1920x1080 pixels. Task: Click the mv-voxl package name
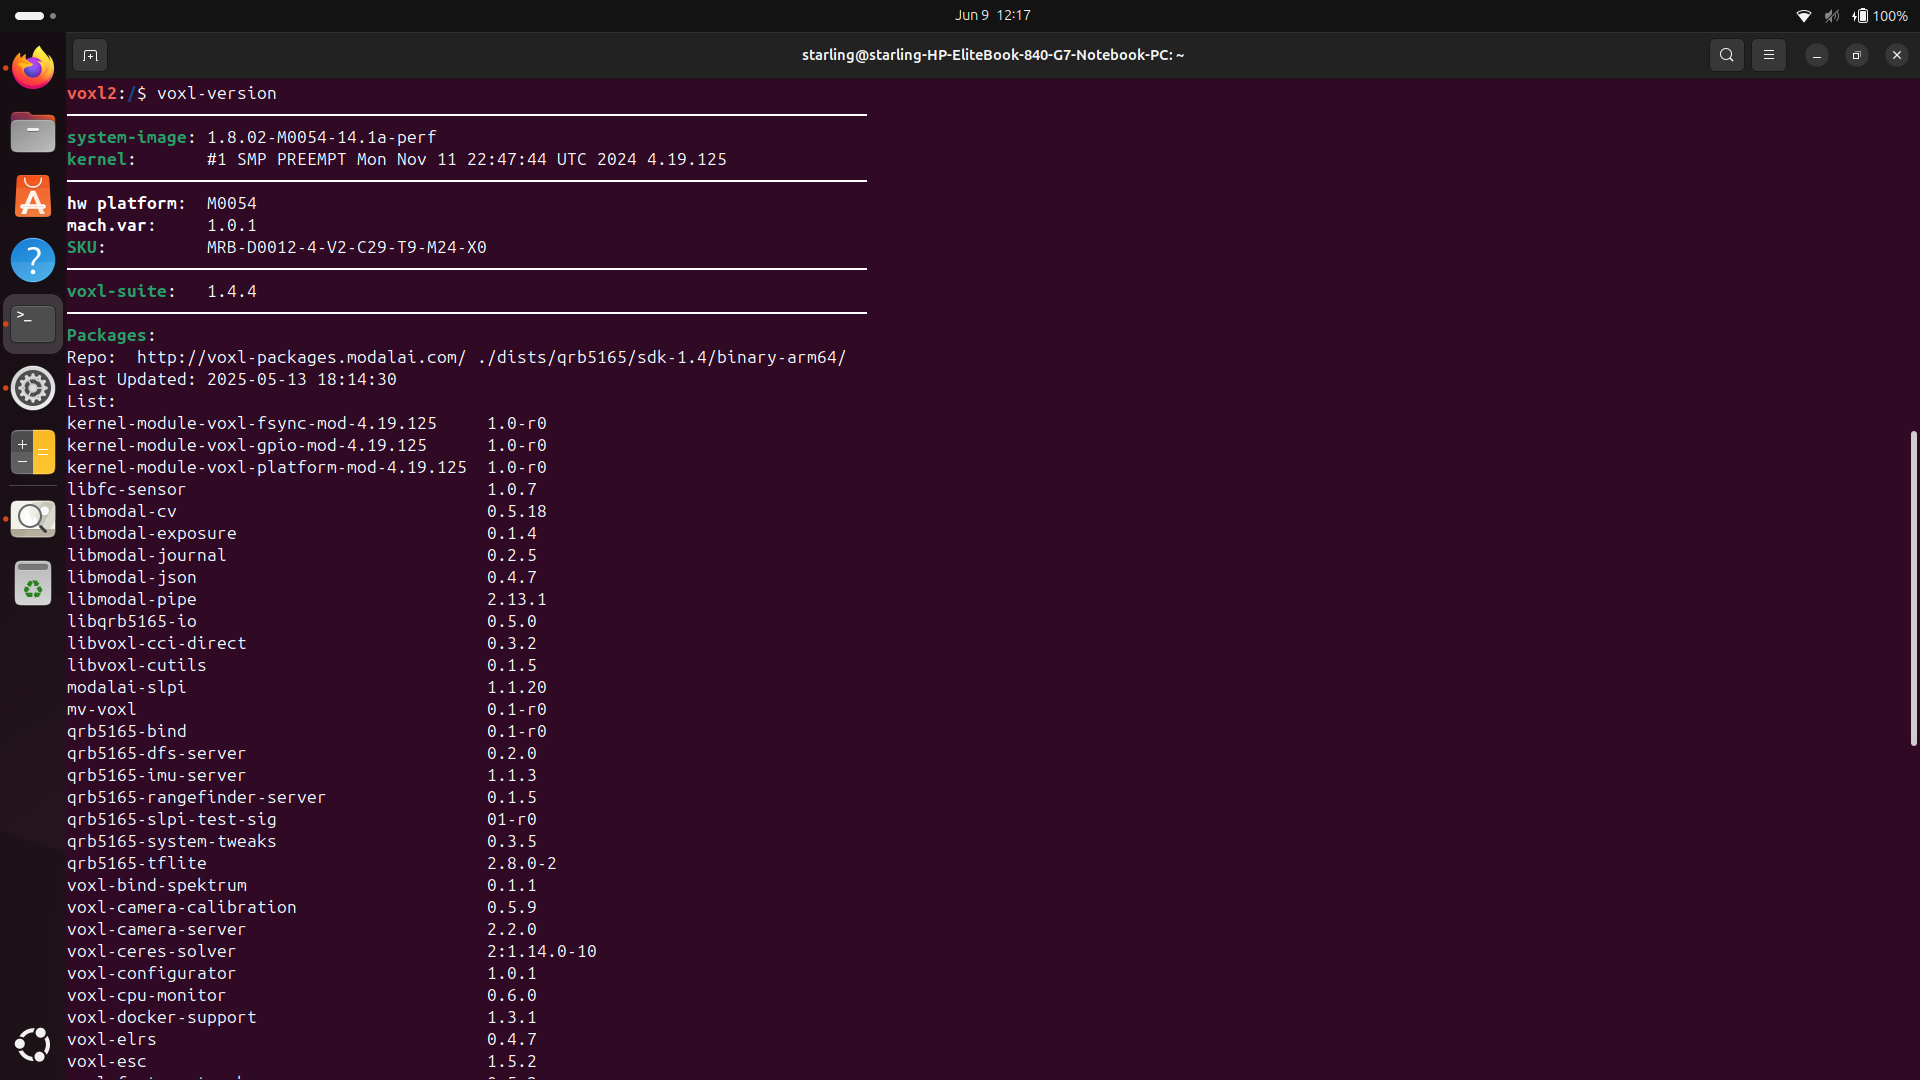(102, 709)
